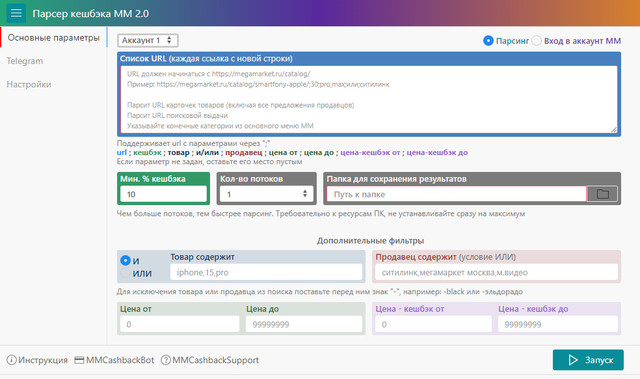Open the Настройки tab
The height and width of the screenshot is (379, 640).
click(x=29, y=84)
